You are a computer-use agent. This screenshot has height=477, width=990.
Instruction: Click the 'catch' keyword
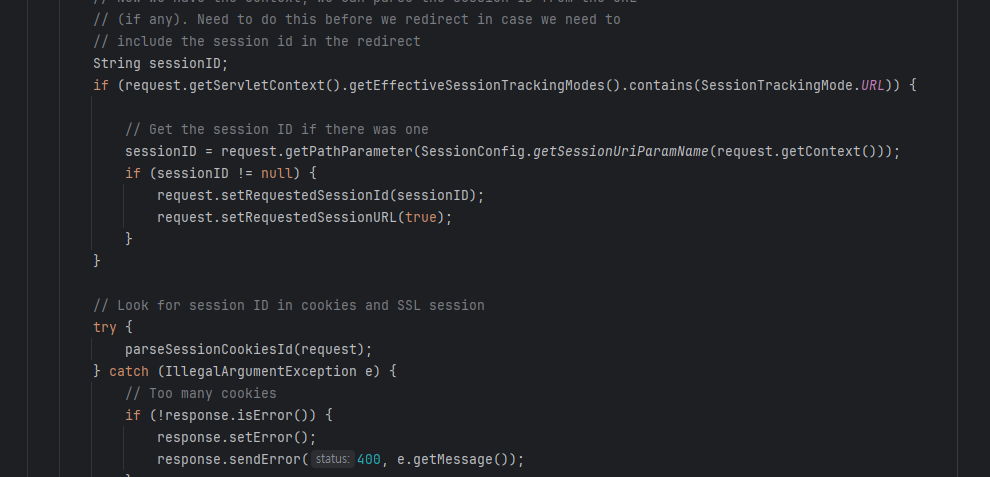[x=129, y=371]
